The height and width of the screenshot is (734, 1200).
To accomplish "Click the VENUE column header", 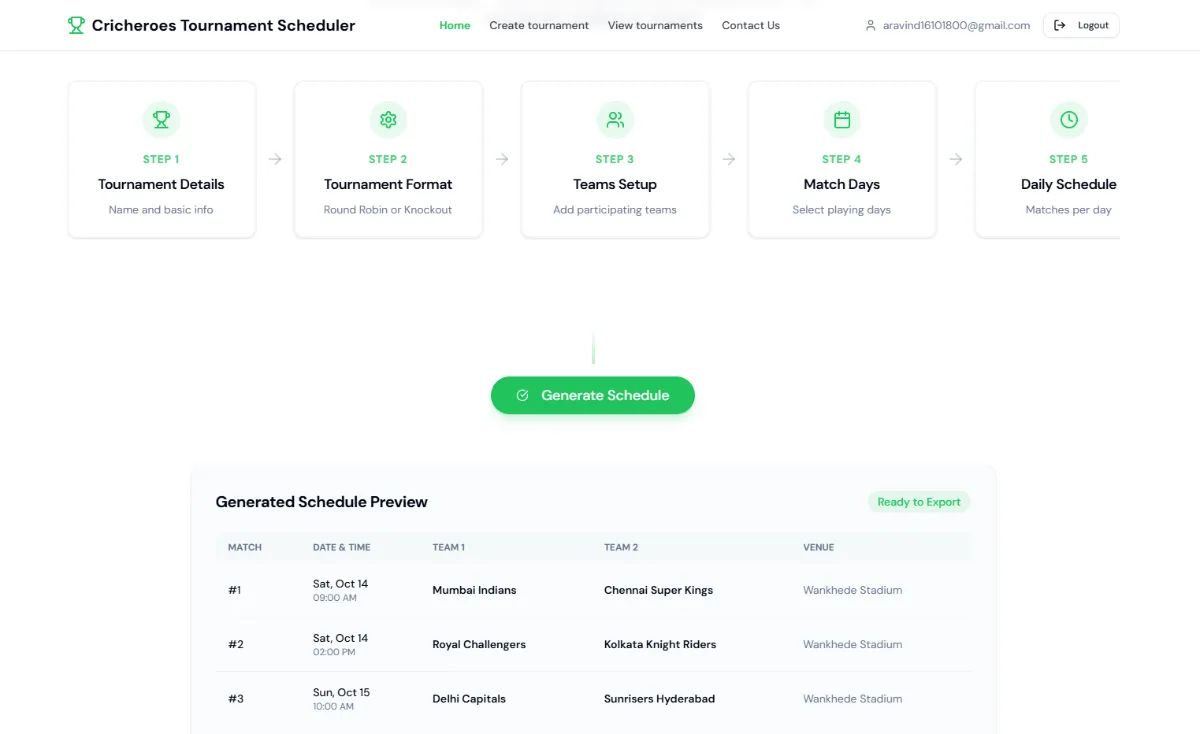I will [819, 547].
